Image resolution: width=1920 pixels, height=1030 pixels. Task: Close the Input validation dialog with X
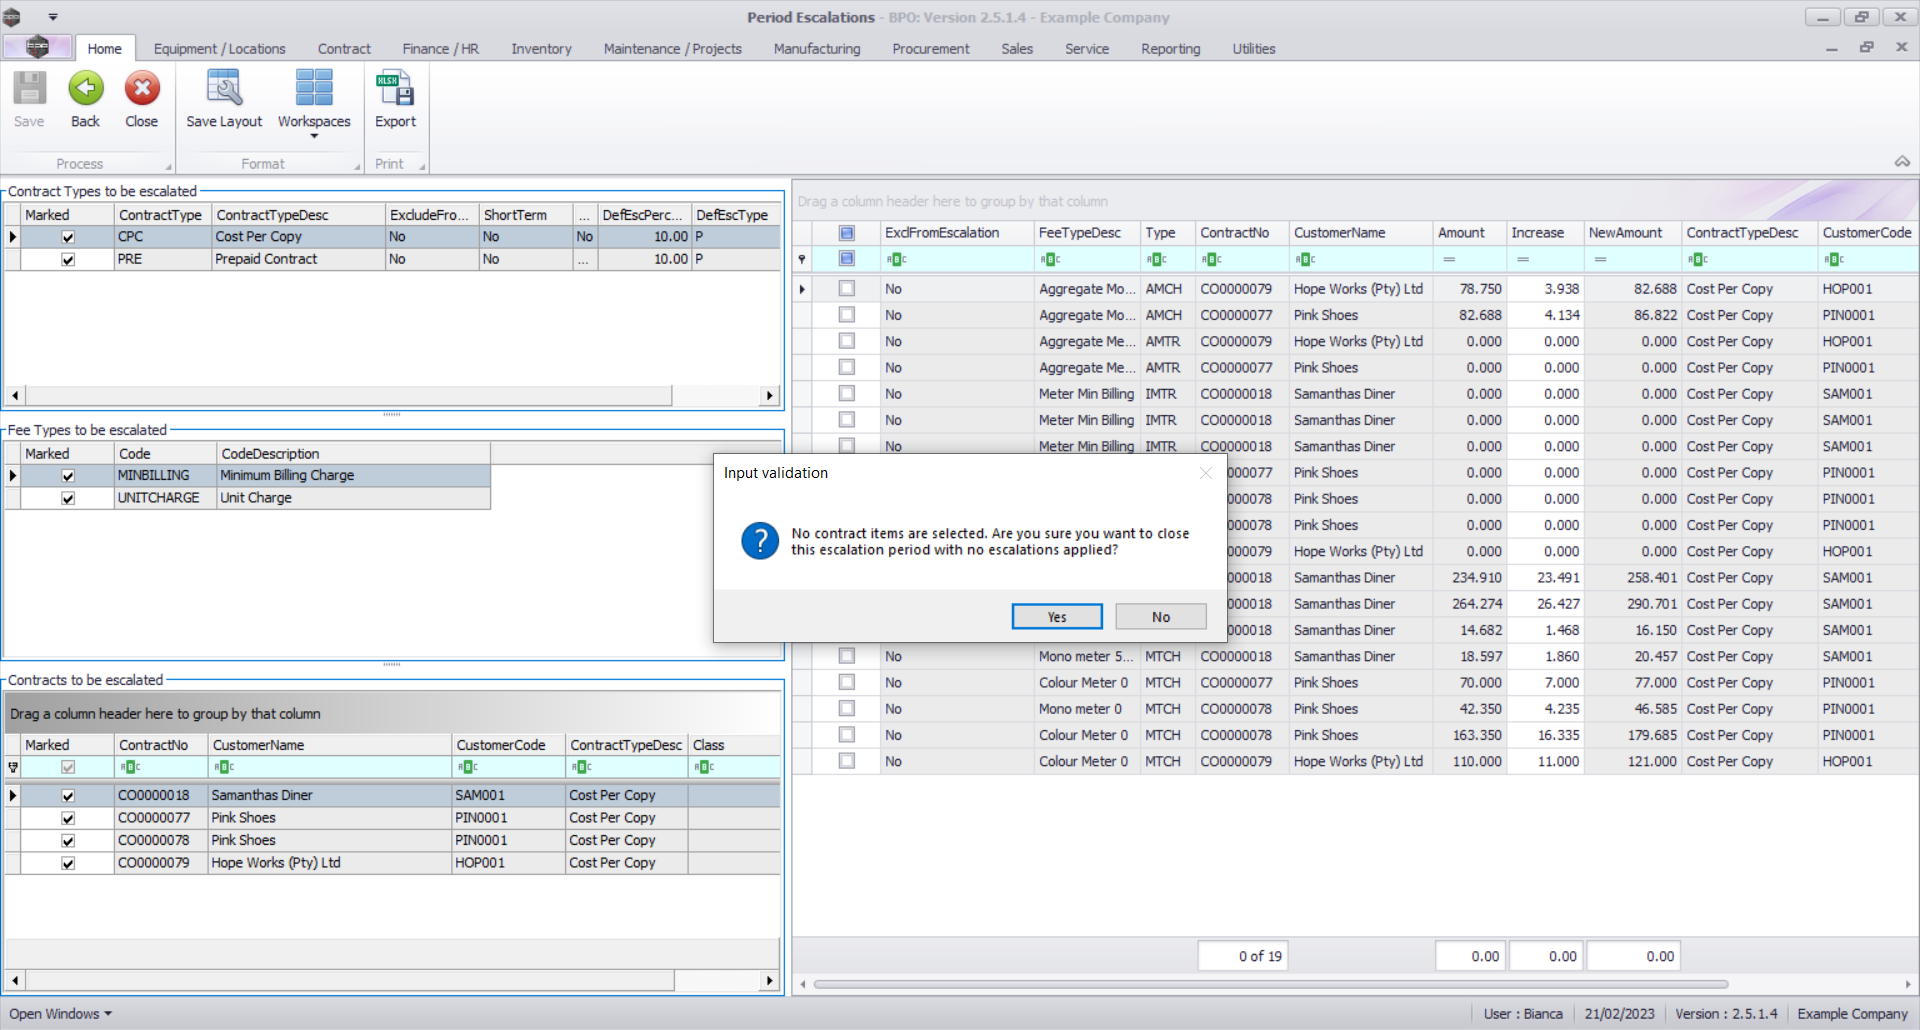point(1206,473)
